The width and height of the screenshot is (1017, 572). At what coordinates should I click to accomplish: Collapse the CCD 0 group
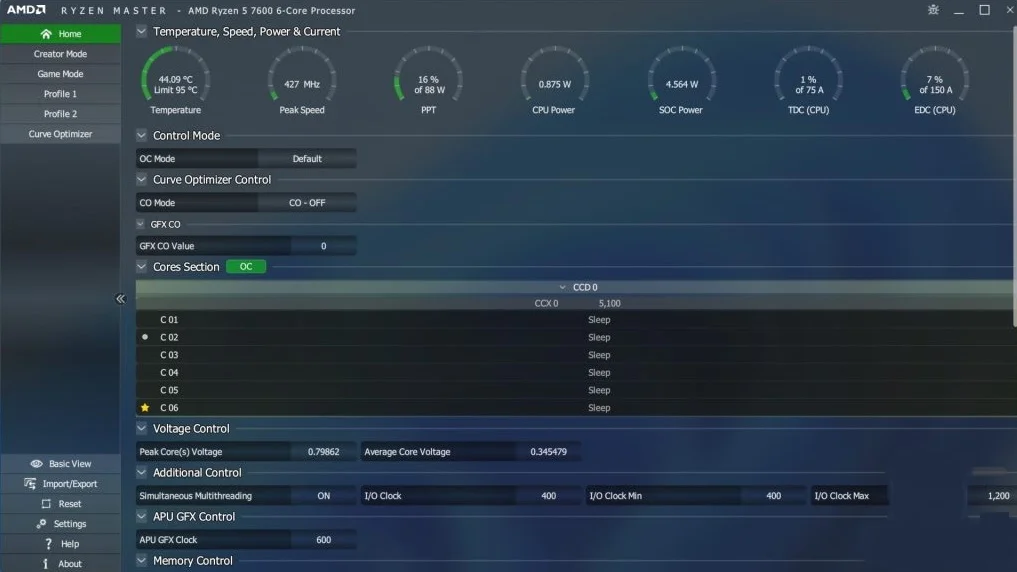pos(562,287)
